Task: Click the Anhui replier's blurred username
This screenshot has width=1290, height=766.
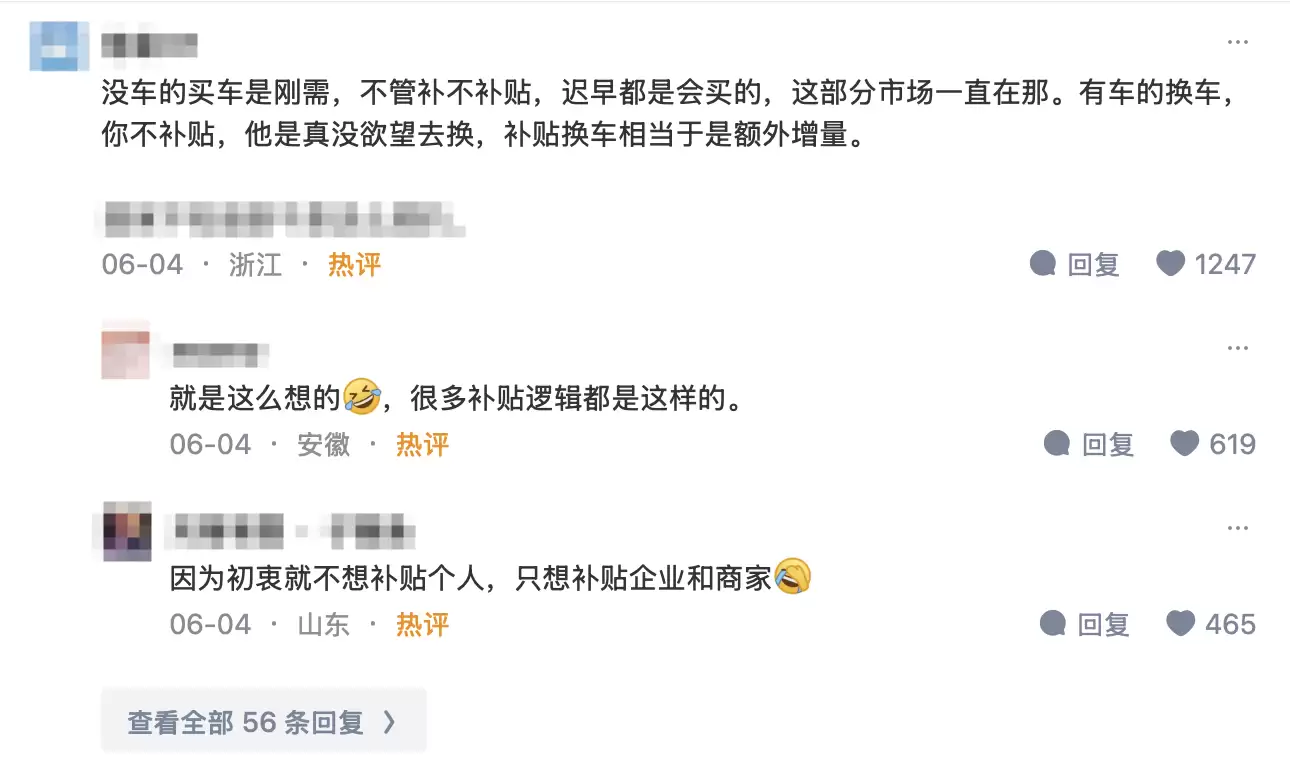Action: coord(220,353)
